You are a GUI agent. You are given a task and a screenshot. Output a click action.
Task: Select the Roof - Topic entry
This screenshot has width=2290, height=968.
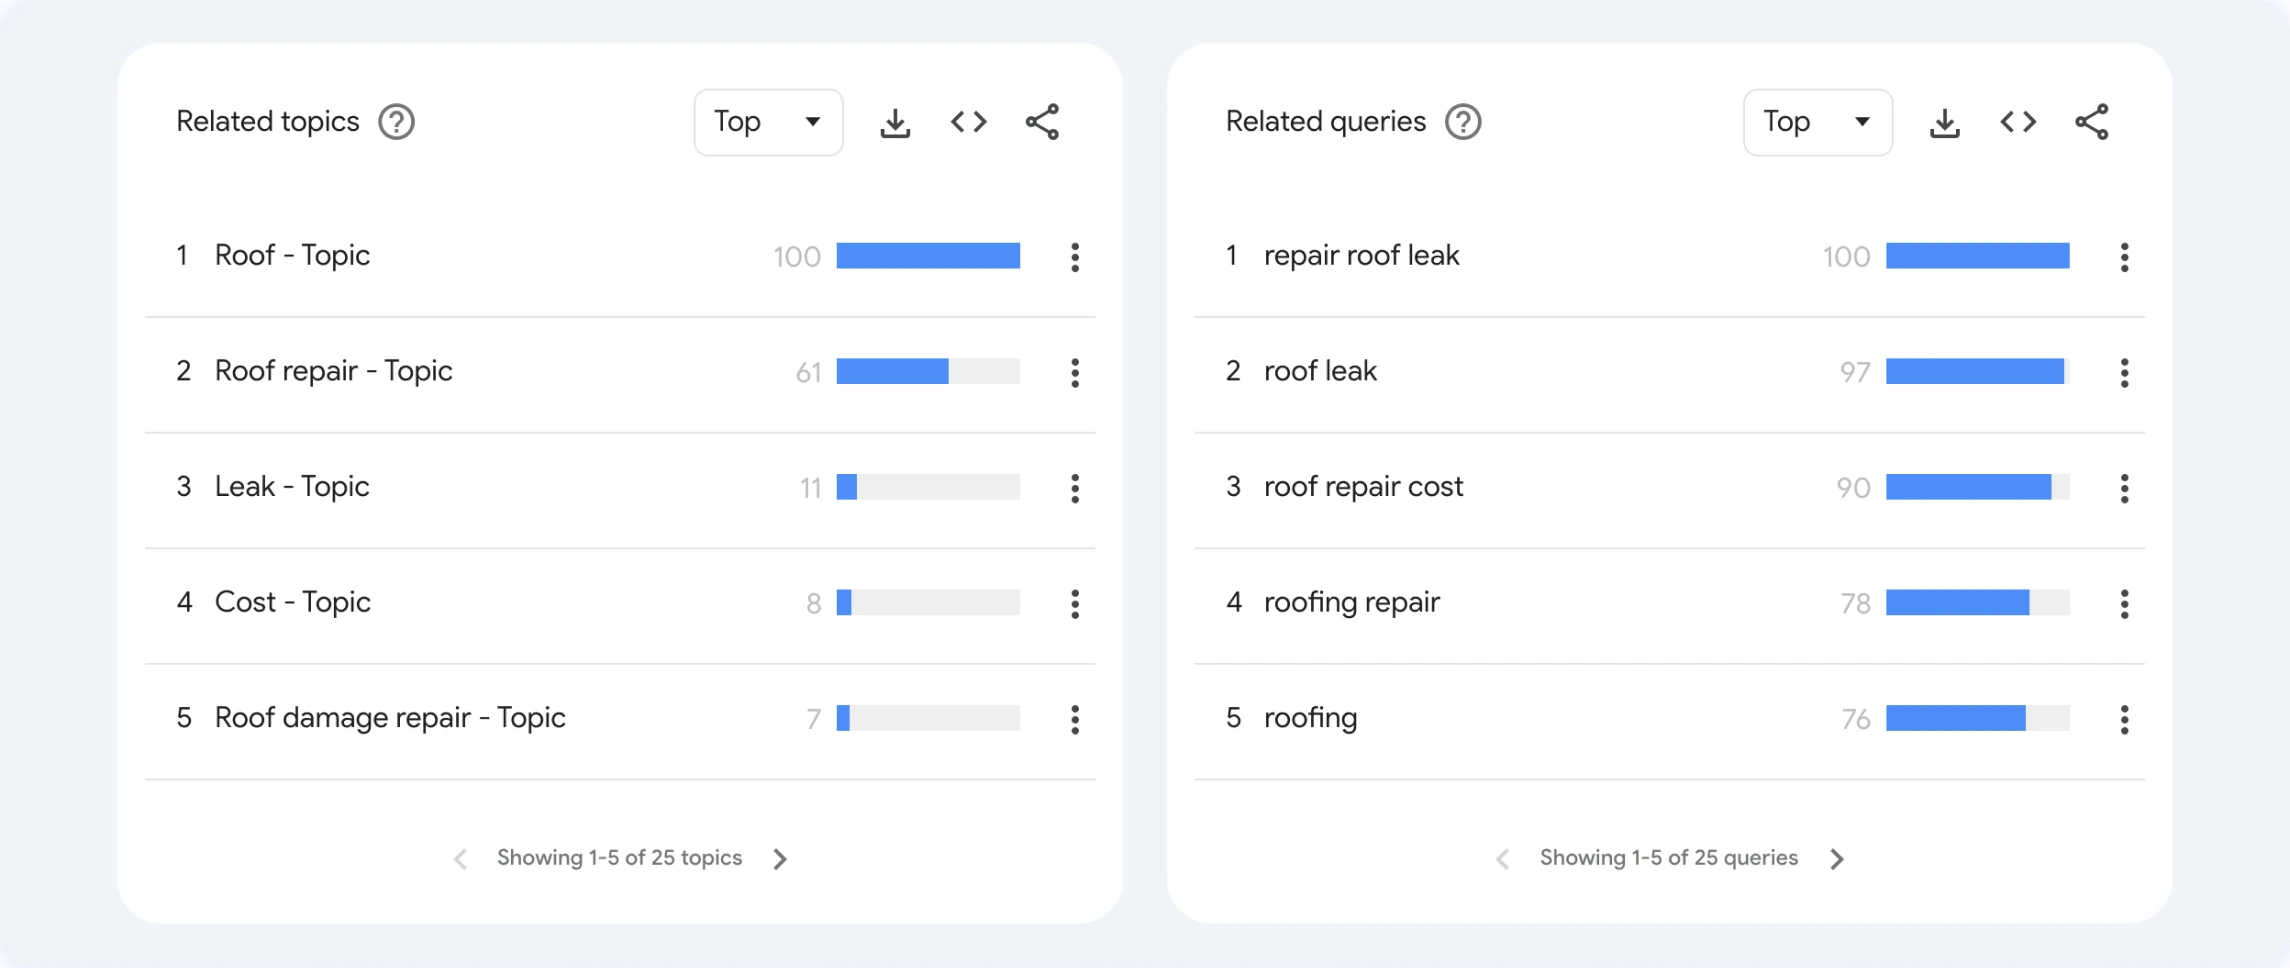pyautogui.click(x=292, y=256)
